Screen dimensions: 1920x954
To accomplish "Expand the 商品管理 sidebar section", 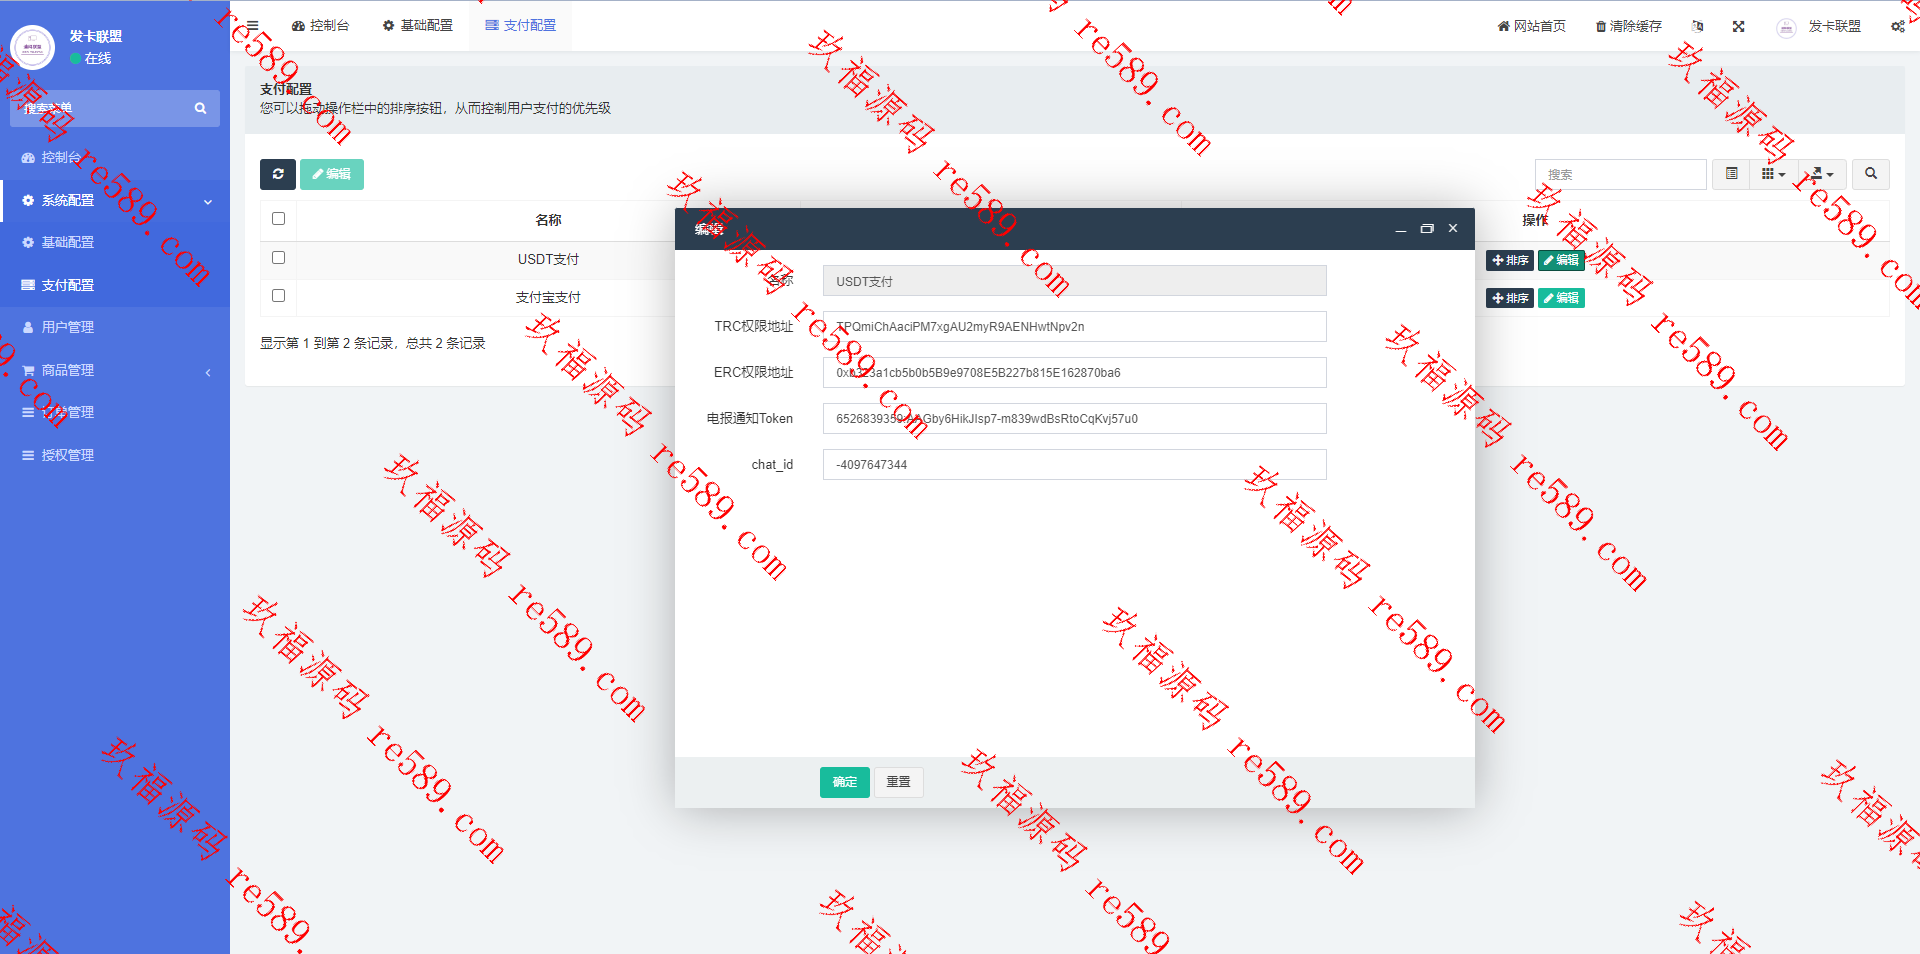I will pyautogui.click(x=115, y=370).
